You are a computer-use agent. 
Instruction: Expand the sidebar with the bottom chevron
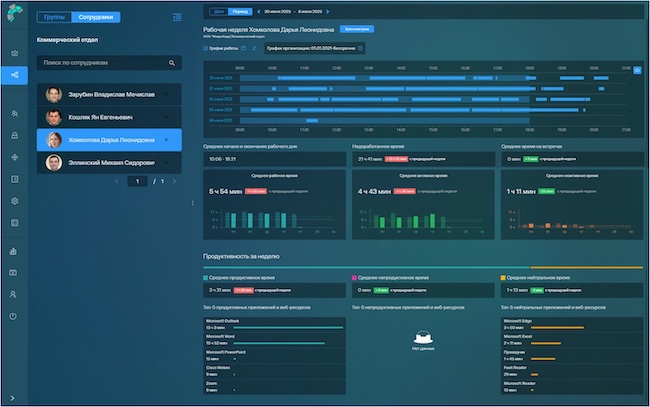(x=12, y=398)
